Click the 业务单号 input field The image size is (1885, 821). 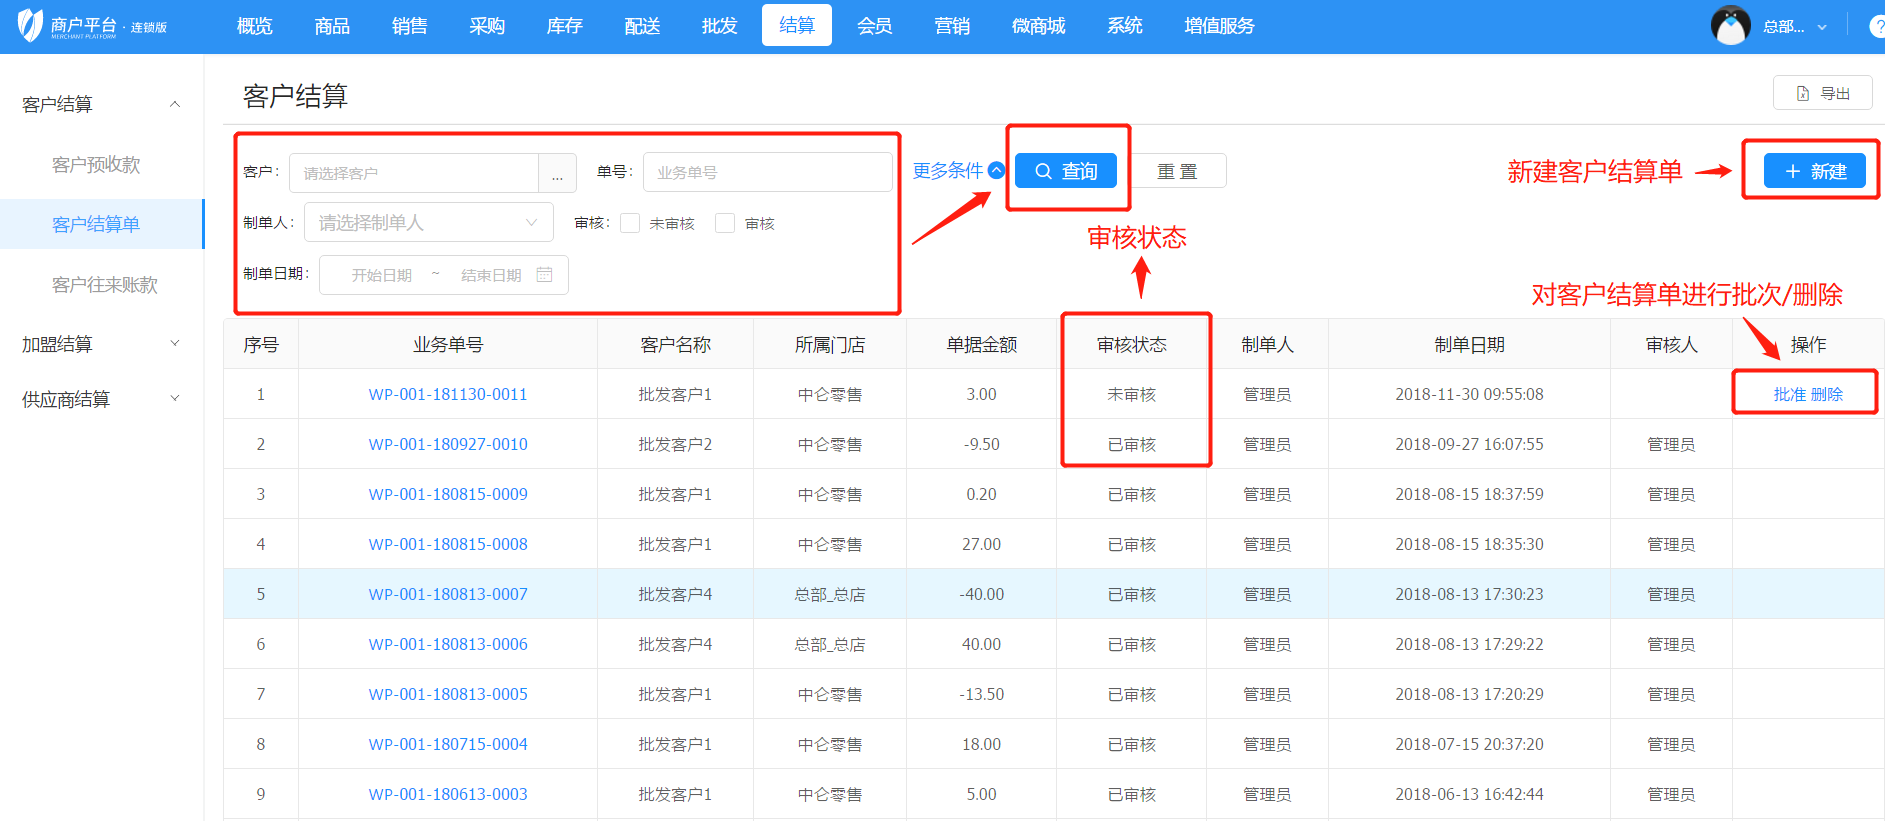click(x=767, y=172)
